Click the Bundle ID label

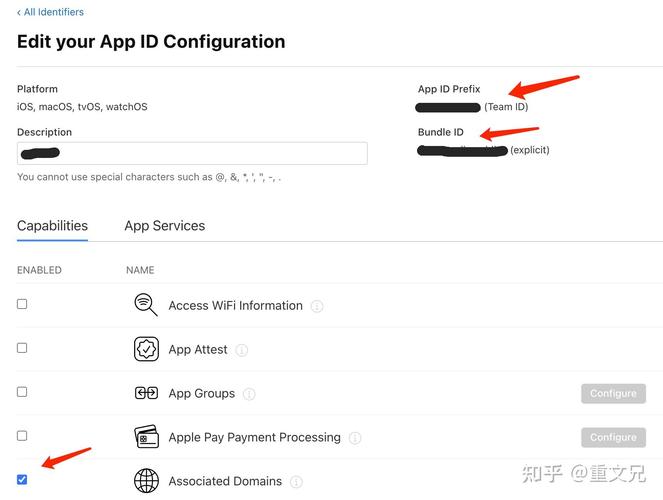click(441, 132)
